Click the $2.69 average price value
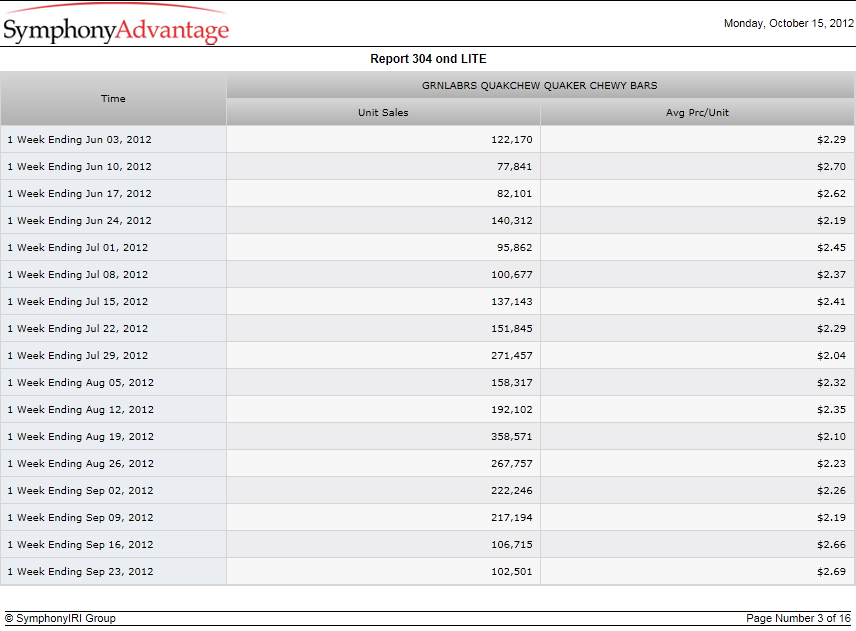The height and width of the screenshot is (631, 856). click(831, 572)
